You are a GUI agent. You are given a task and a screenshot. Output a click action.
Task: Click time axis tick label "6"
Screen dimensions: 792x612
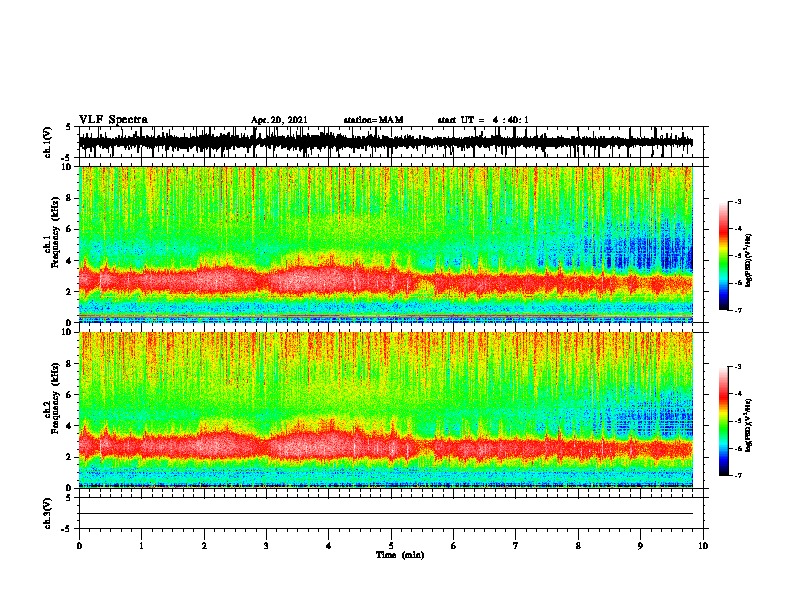coord(454,546)
